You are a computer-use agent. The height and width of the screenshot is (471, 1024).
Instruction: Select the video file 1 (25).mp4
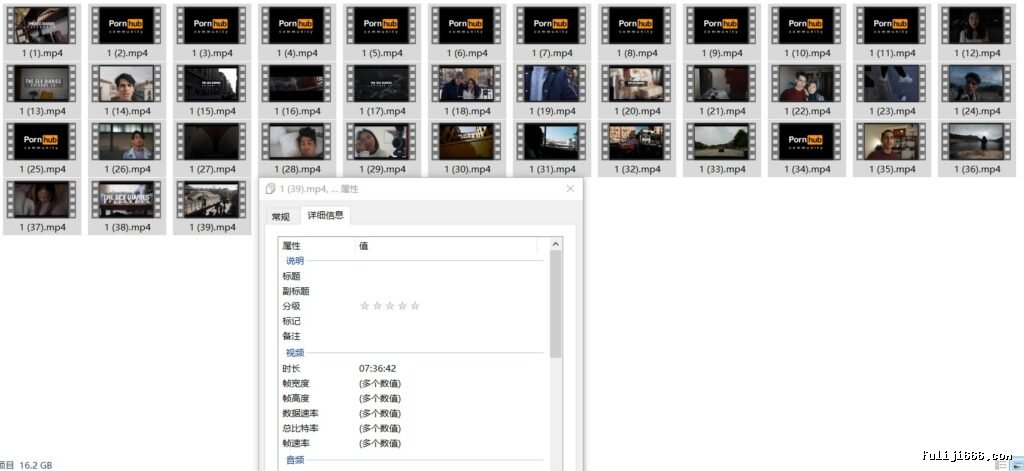[x=42, y=148]
